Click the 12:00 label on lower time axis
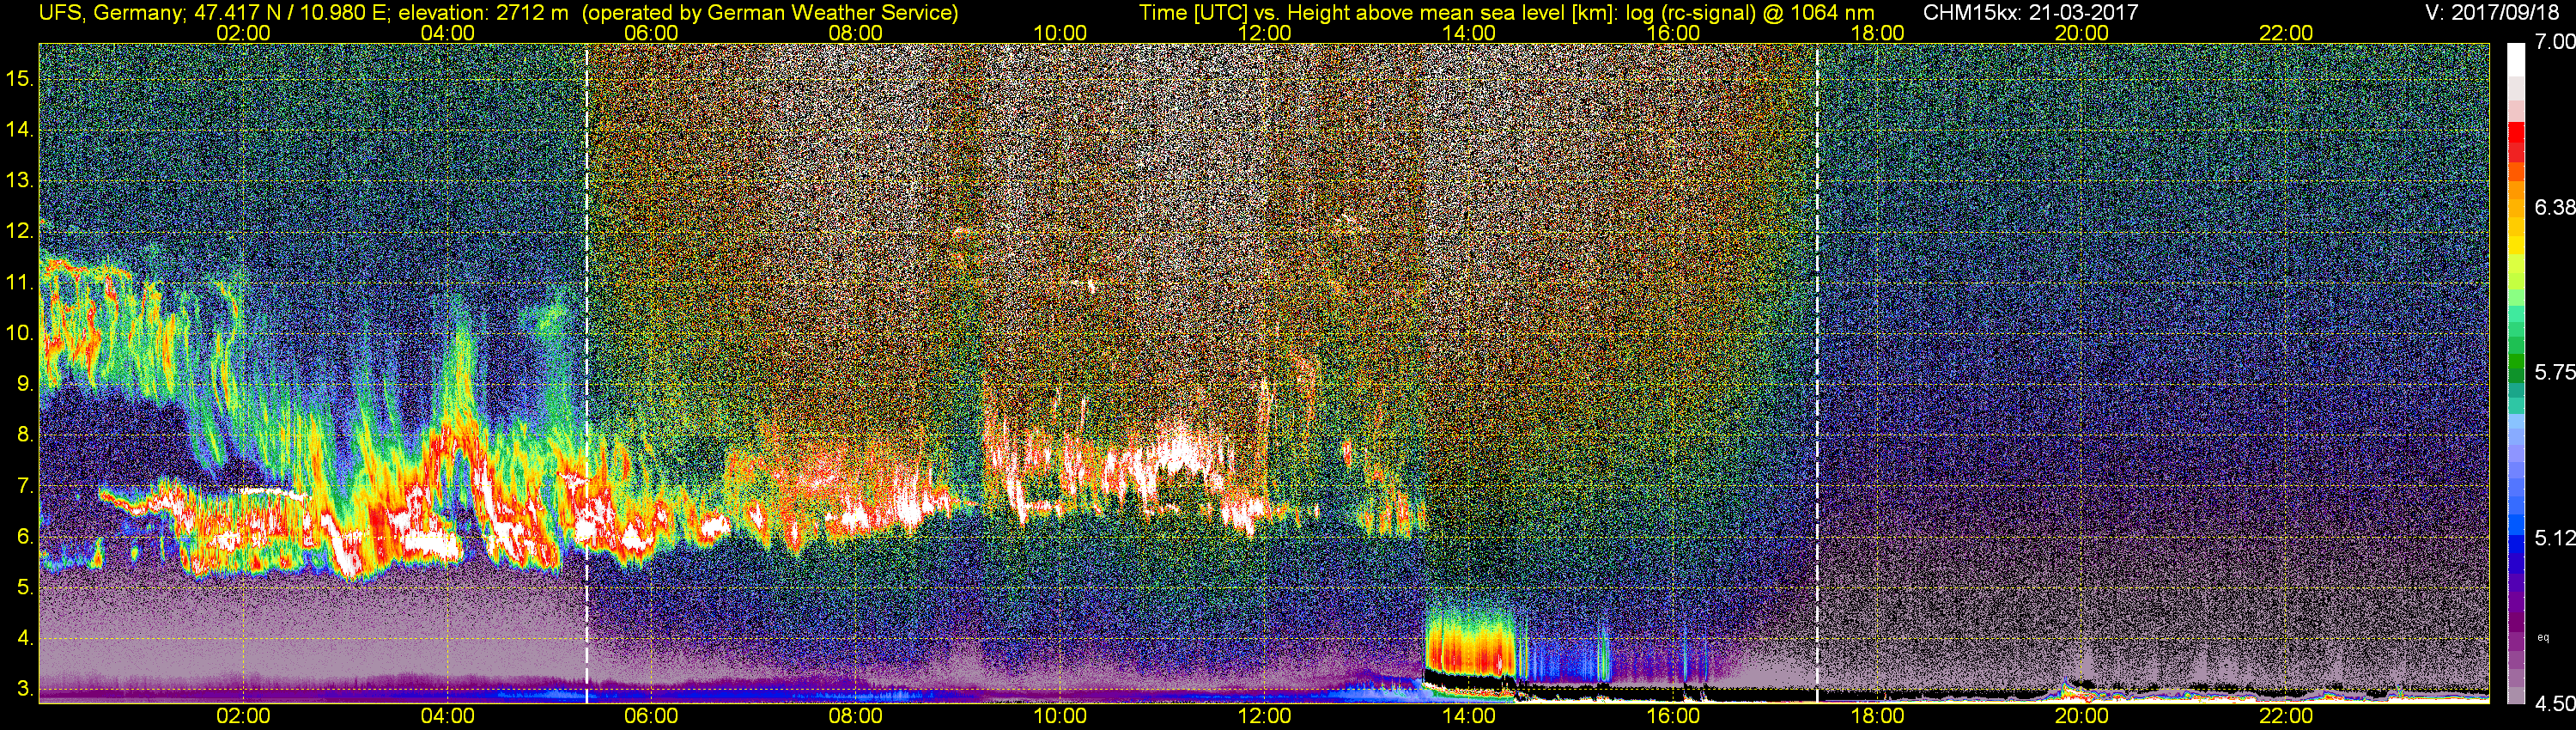The height and width of the screenshot is (730, 2576). (x=1264, y=716)
